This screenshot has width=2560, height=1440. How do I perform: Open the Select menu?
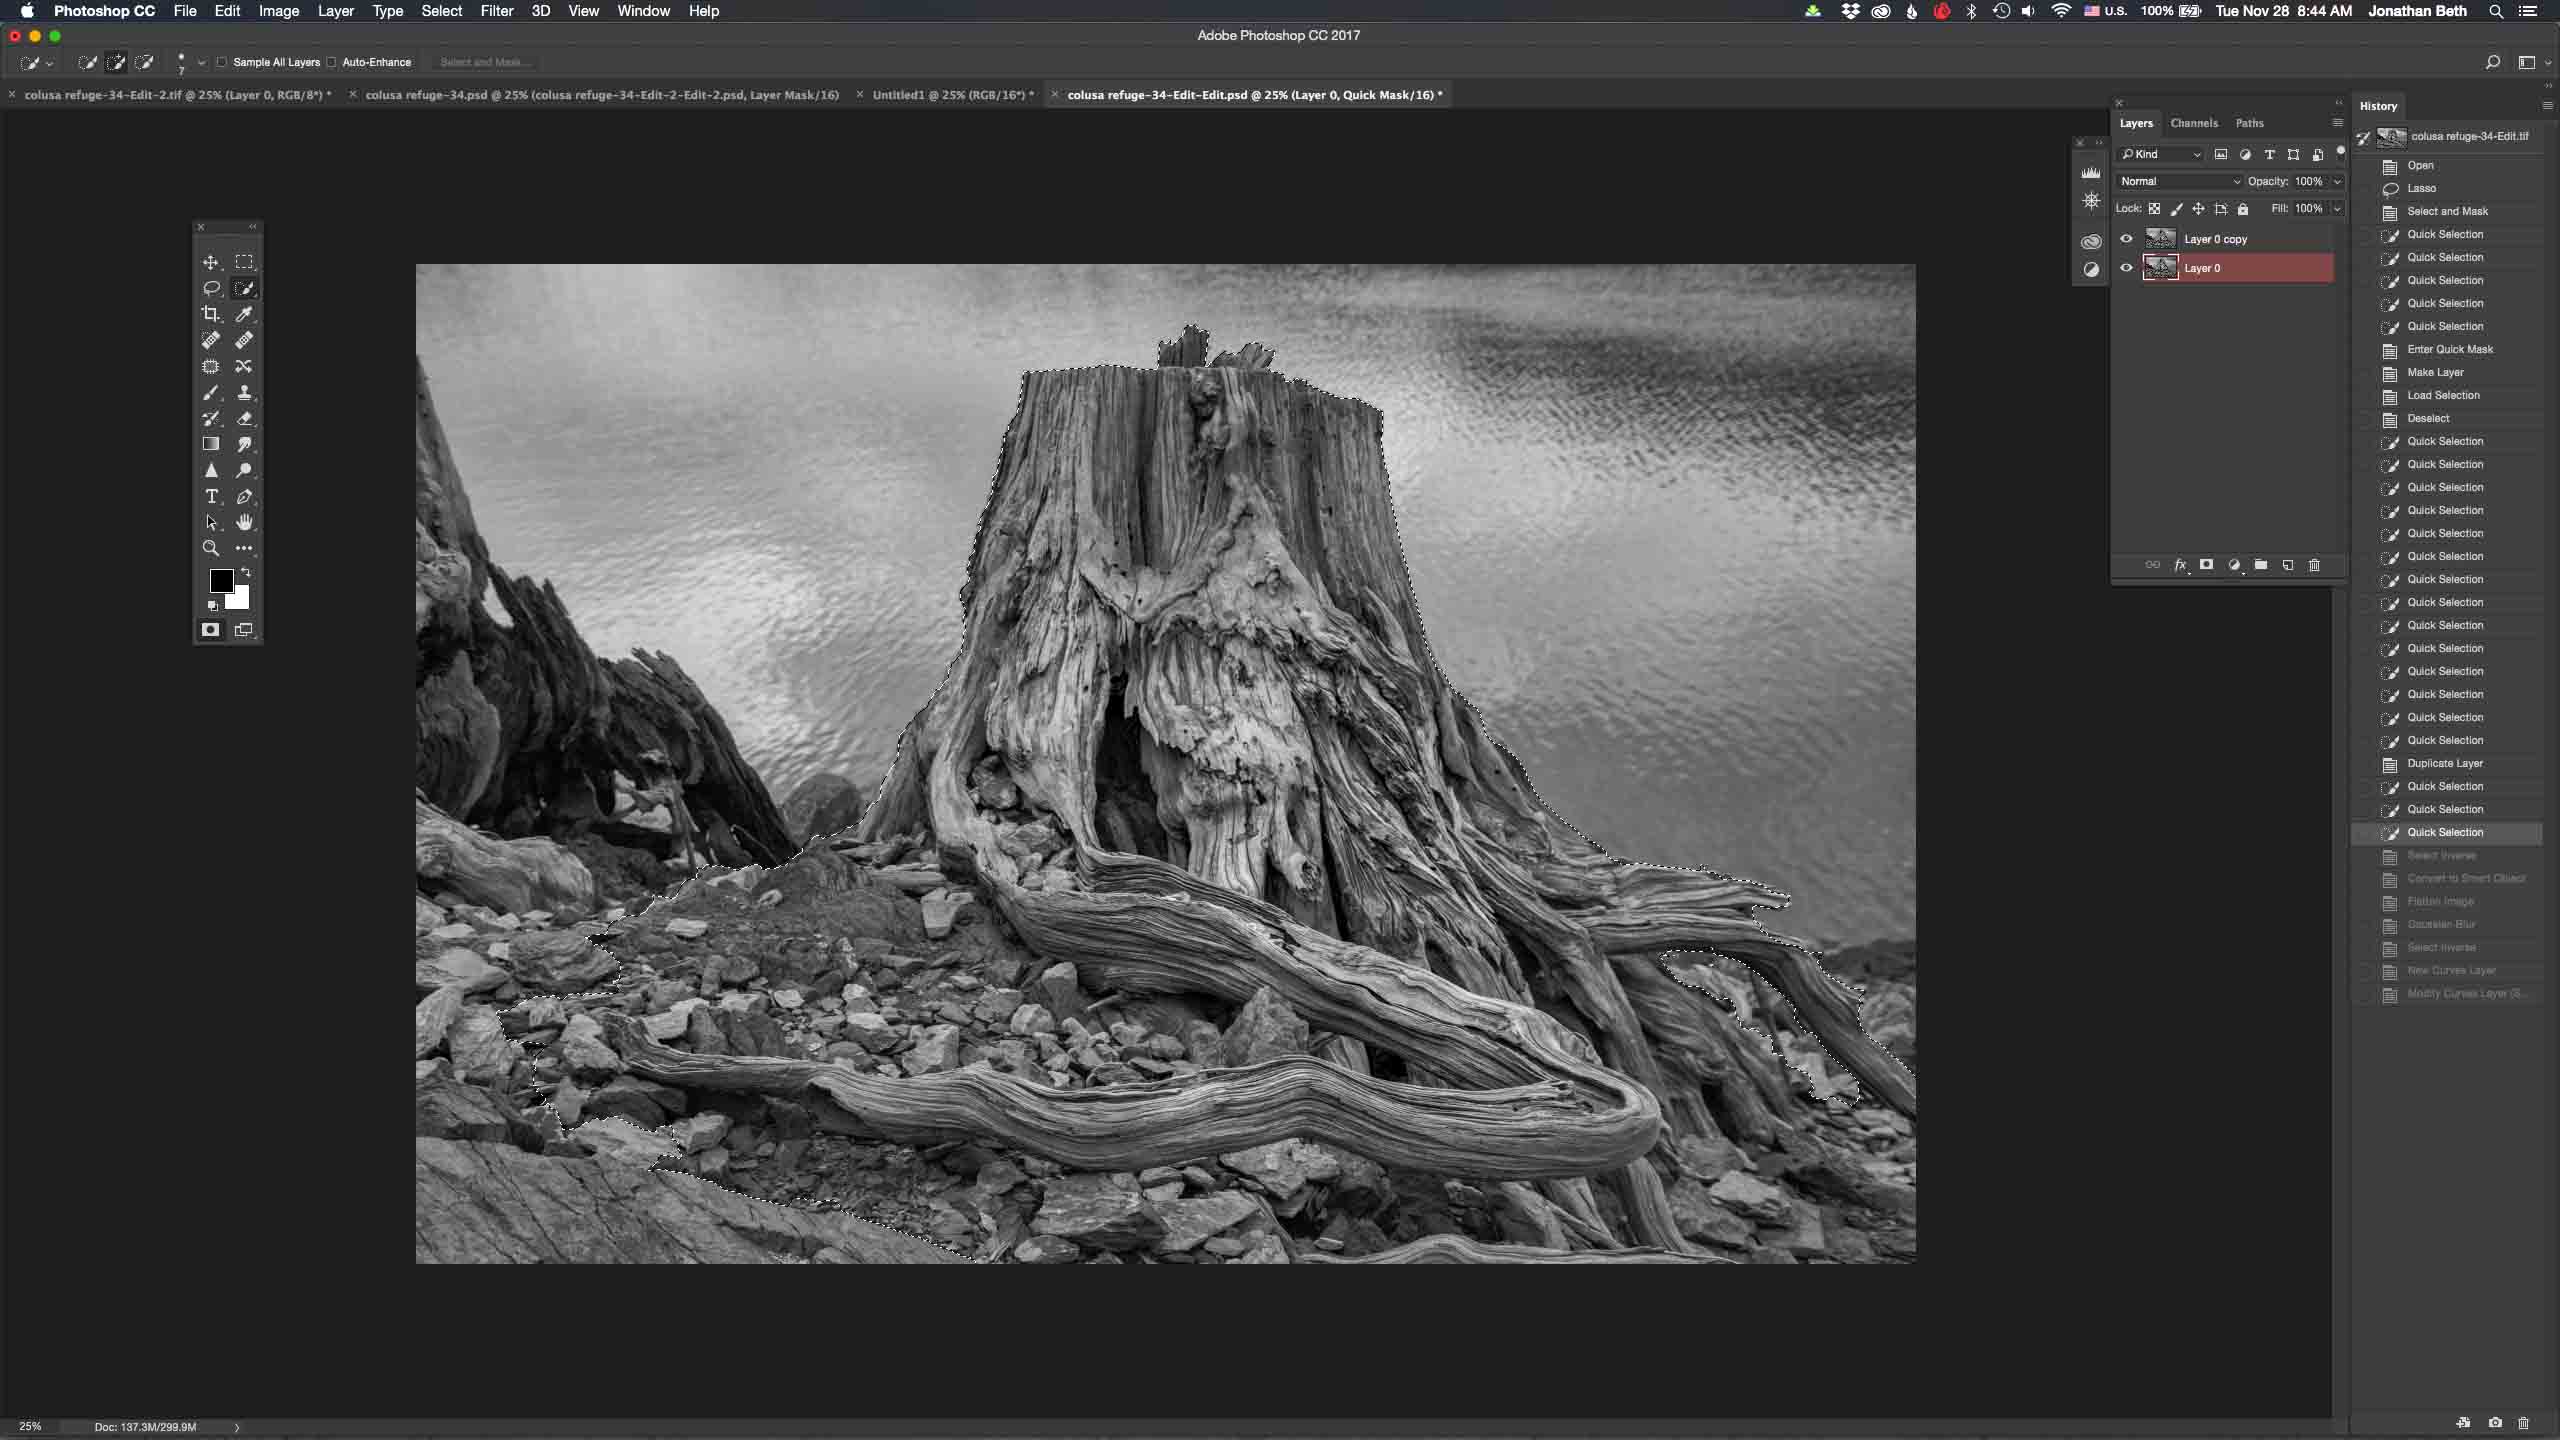441,11
